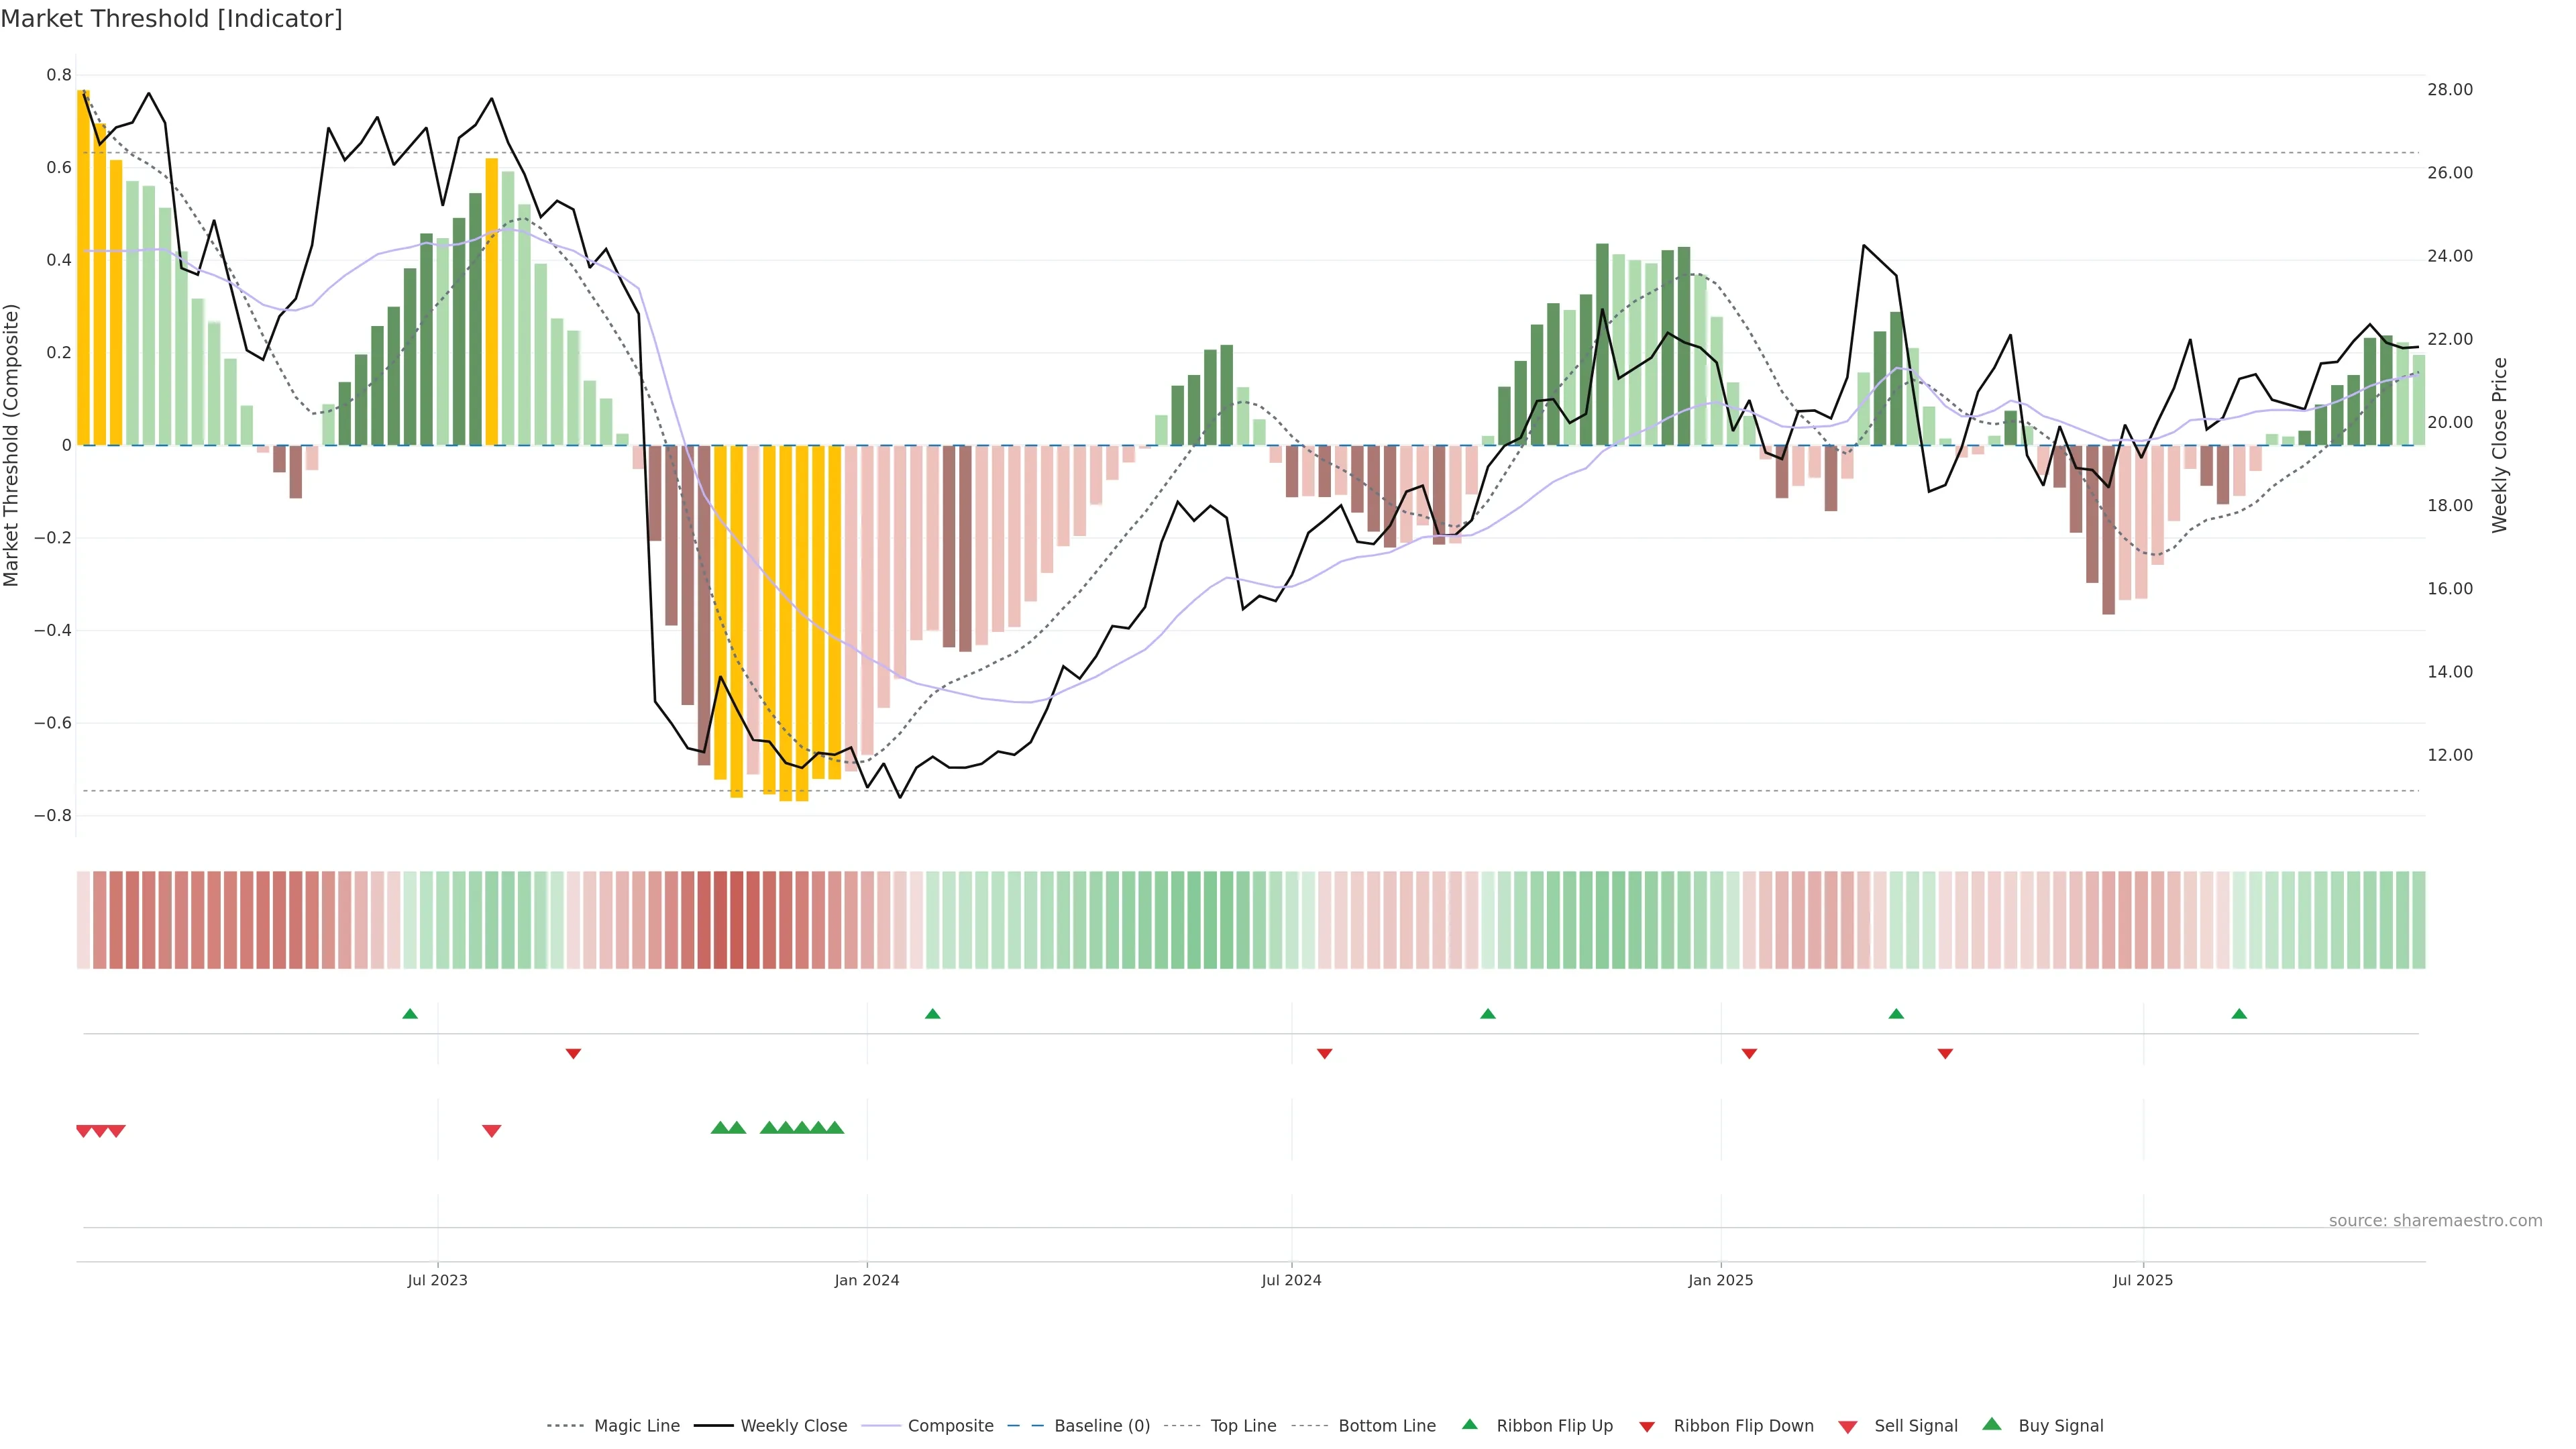Click ribbon flip up marker after Jan 2024
This screenshot has height=1449, width=2576.
coord(932,1014)
